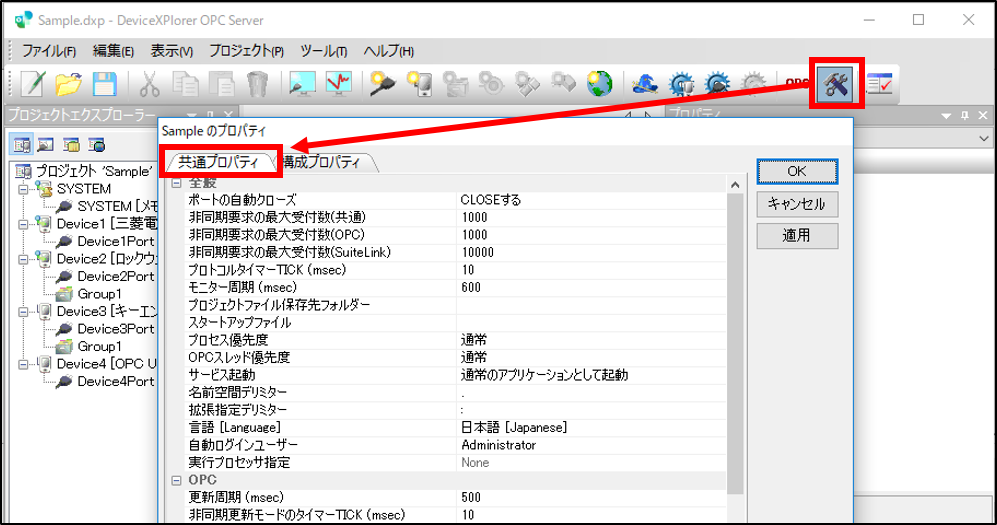Image resolution: width=997 pixels, height=525 pixels.
Task: Click the OK button
Action: coord(796,171)
